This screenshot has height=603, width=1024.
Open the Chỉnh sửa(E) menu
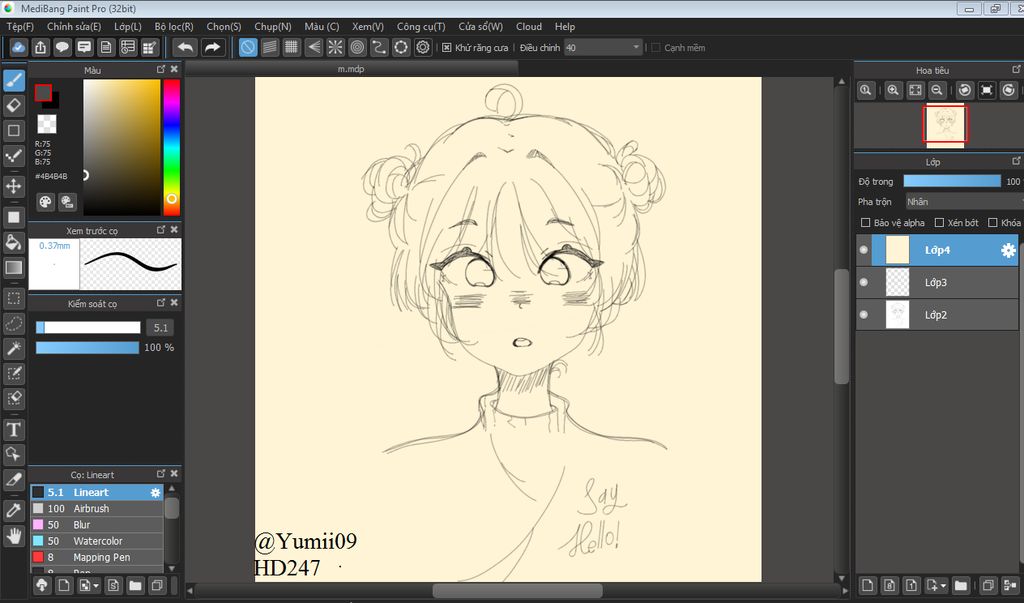(x=74, y=27)
